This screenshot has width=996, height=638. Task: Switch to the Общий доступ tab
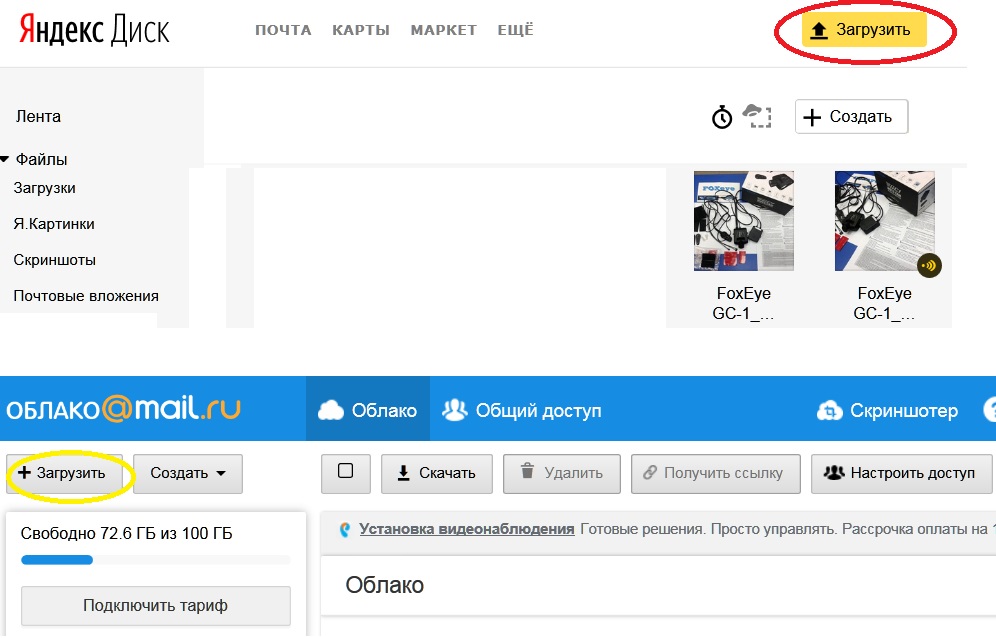click(x=522, y=411)
